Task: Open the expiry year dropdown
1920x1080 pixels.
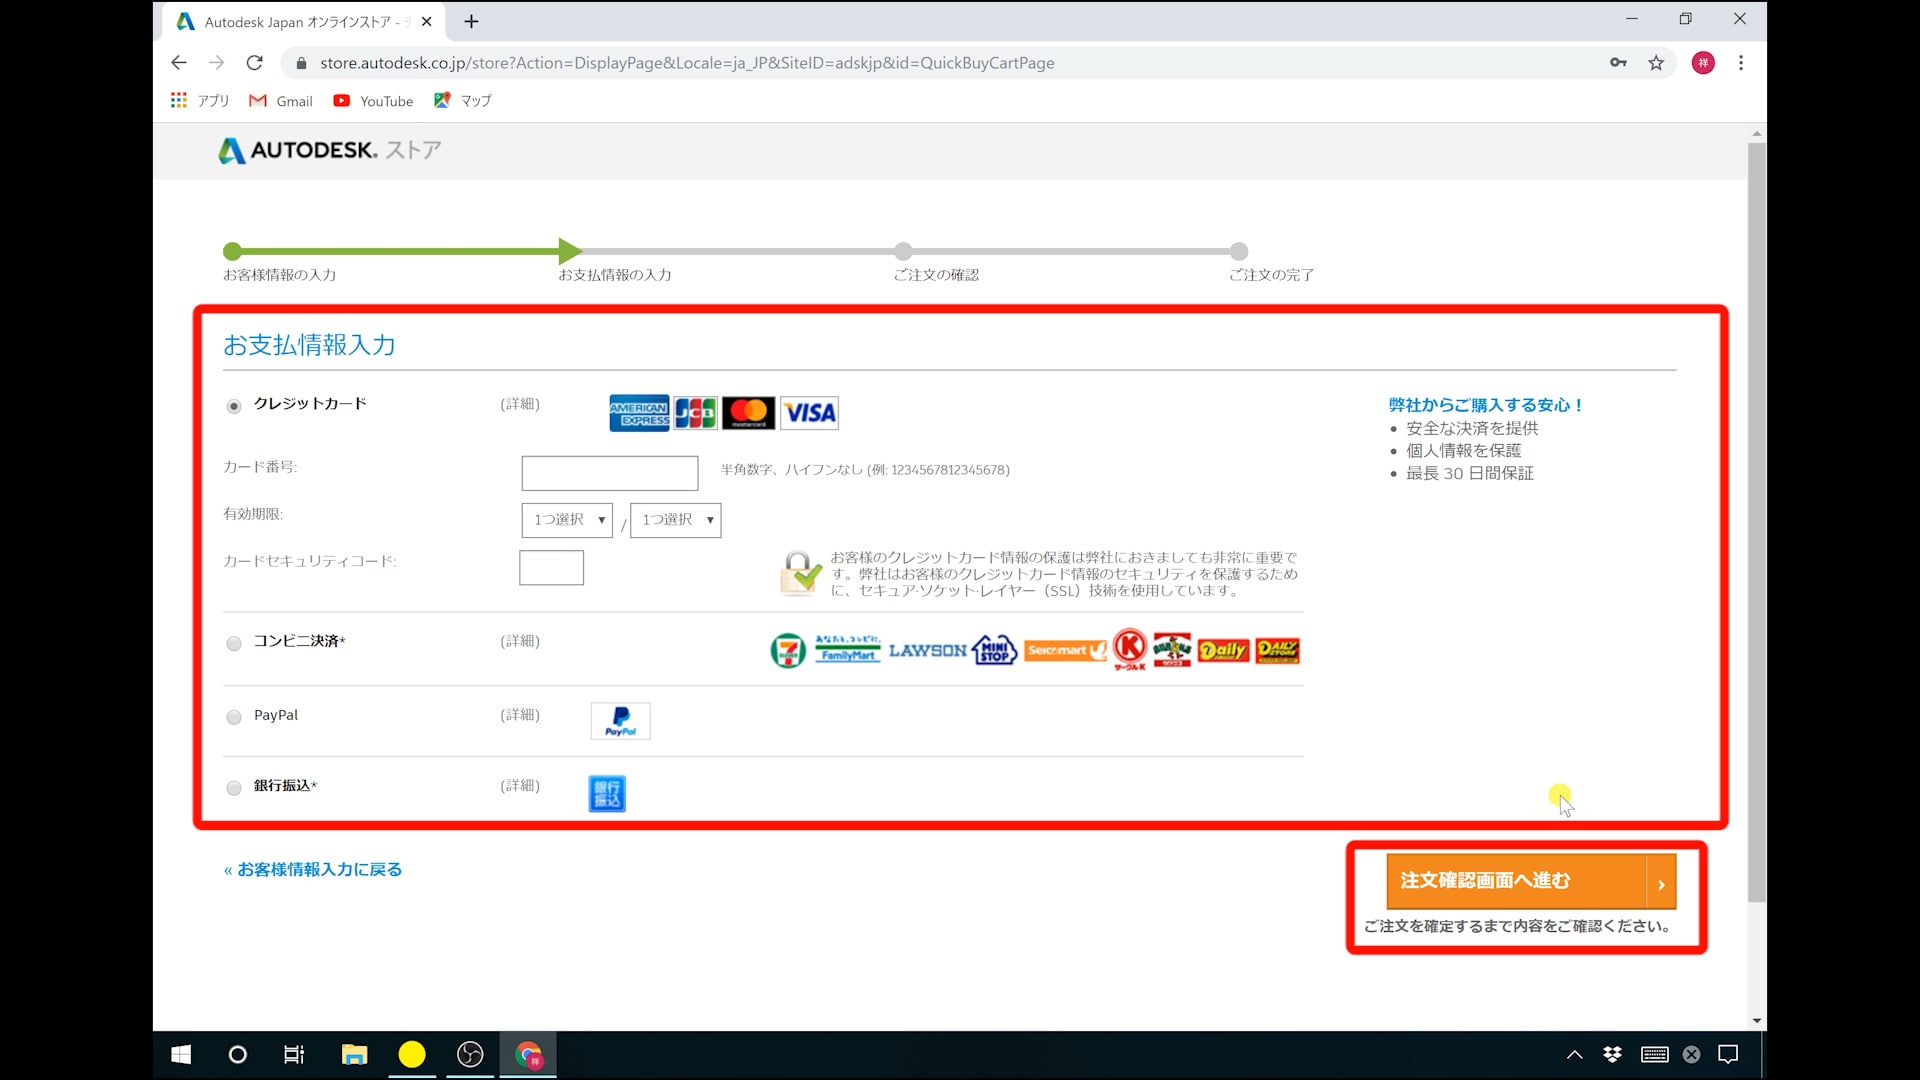Action: click(x=676, y=520)
